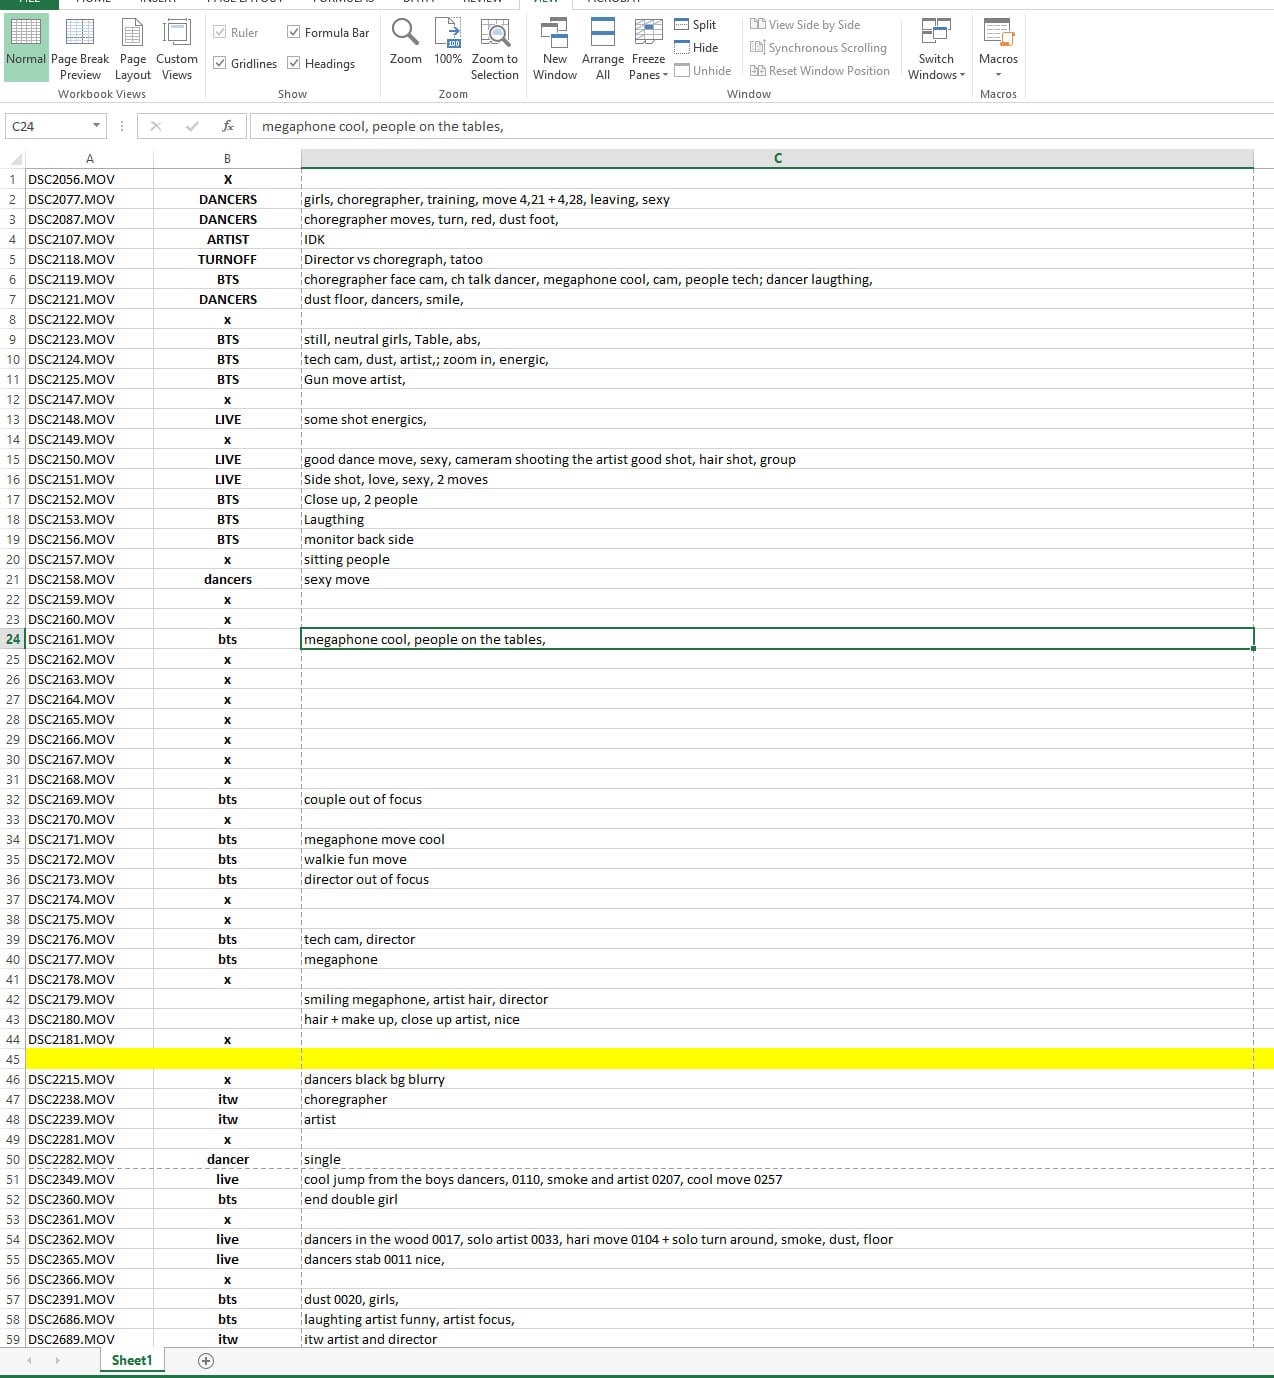Open Switch Windows dropdown
The image size is (1274, 1378).
[936, 48]
